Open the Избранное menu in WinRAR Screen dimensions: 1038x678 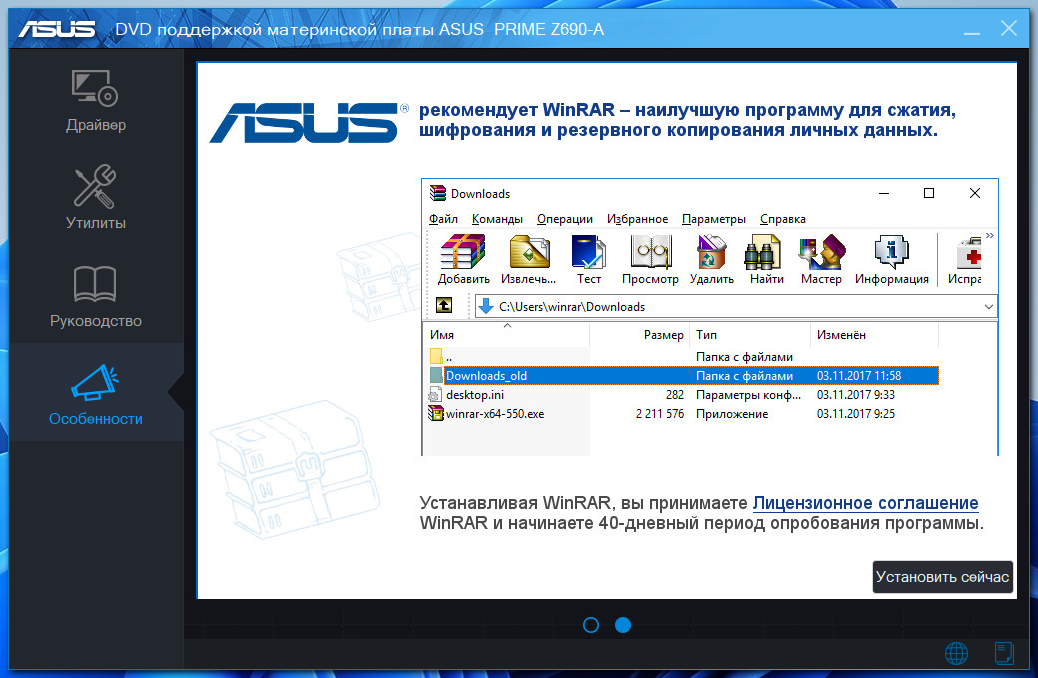click(637, 218)
